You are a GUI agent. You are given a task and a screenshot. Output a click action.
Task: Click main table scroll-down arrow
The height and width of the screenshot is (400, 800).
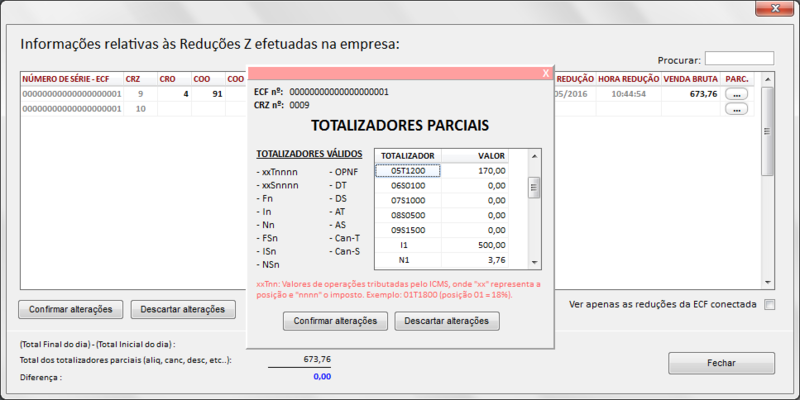(767, 282)
